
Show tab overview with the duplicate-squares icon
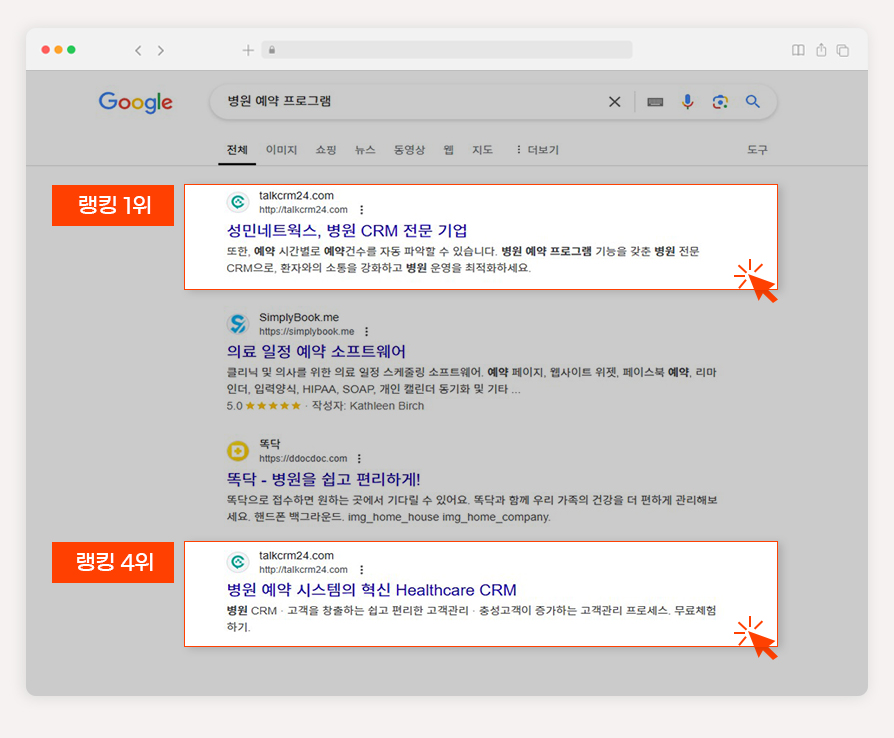[843, 50]
